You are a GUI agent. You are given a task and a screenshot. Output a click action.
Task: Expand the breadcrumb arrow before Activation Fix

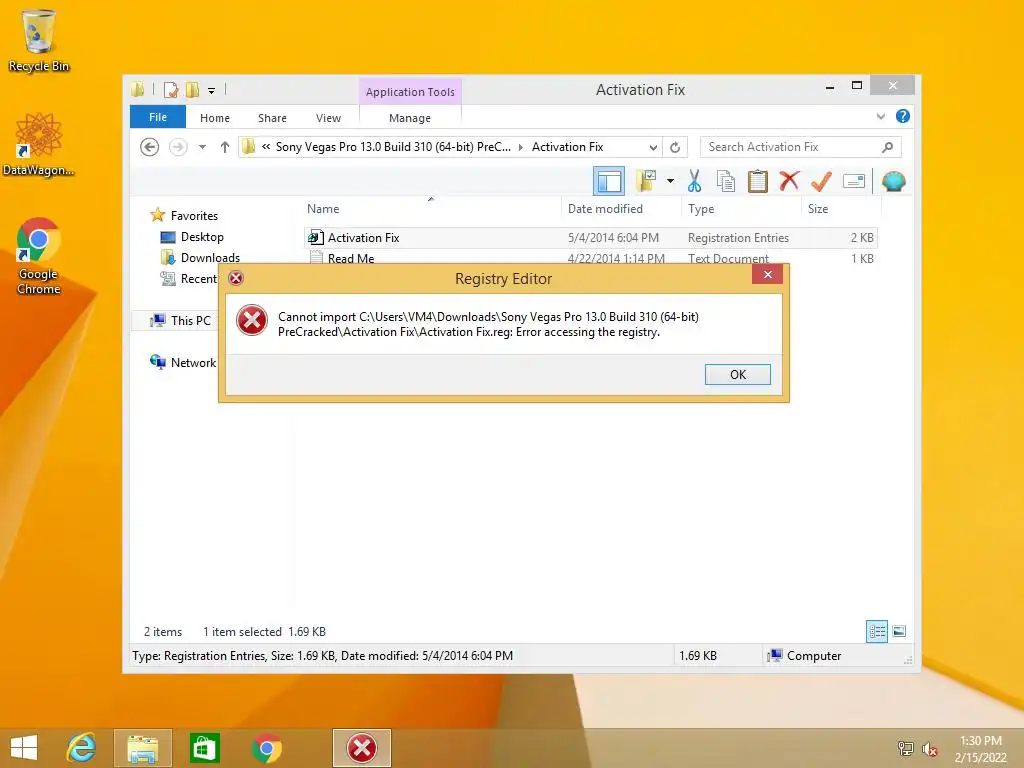click(520, 148)
